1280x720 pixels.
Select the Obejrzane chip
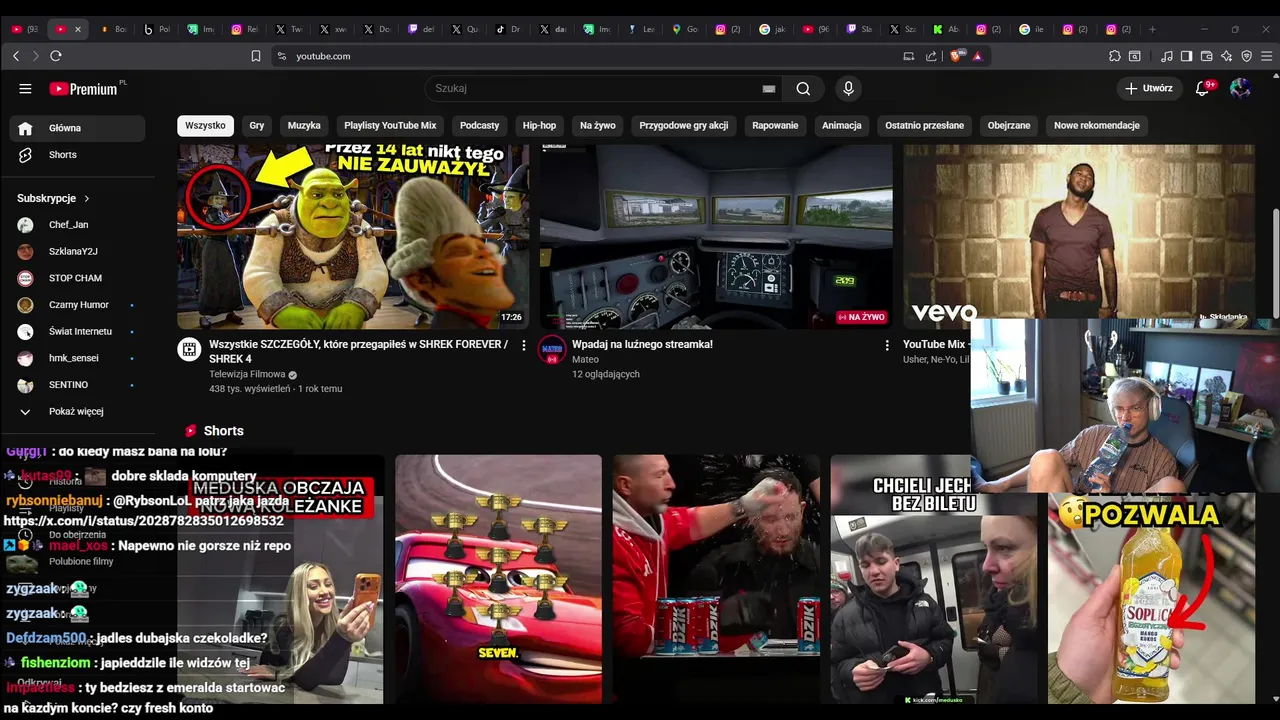pos(1009,125)
